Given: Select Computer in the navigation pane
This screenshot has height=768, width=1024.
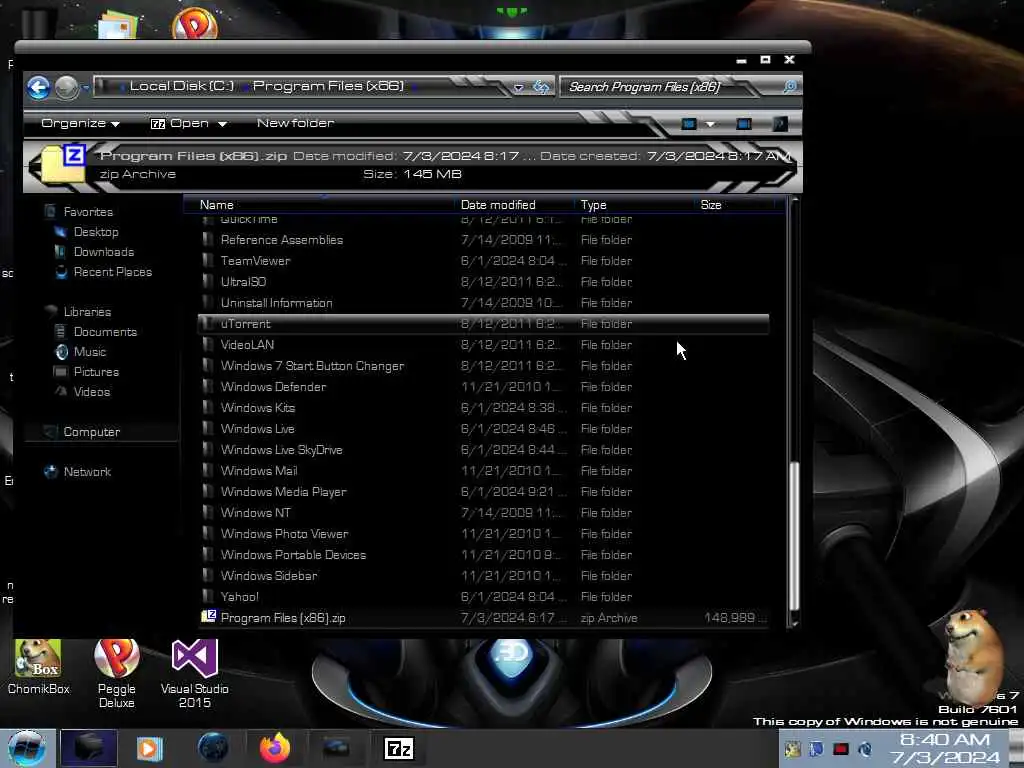Looking at the screenshot, I should coord(91,432).
